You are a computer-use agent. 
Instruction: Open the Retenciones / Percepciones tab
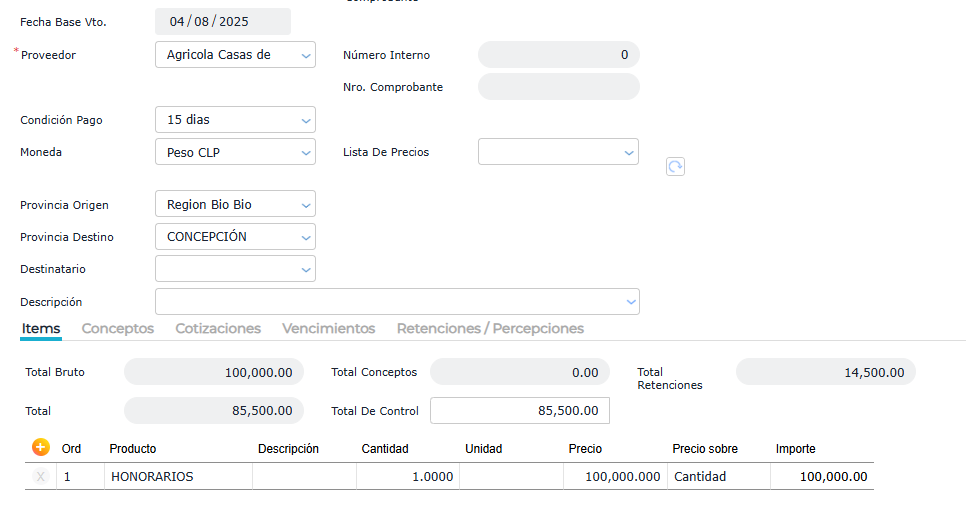tap(490, 328)
